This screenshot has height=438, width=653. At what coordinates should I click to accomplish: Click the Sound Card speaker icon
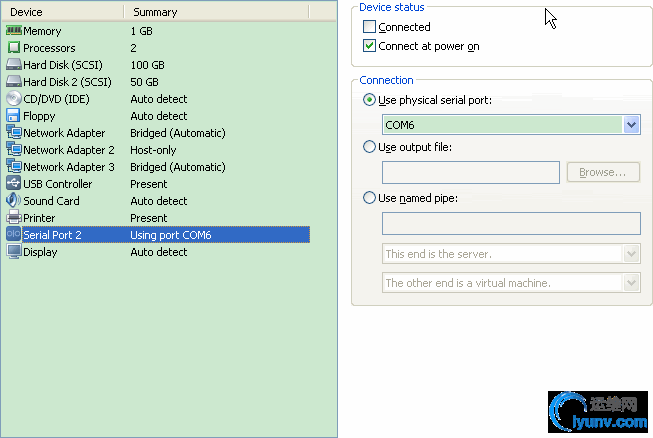(x=14, y=201)
